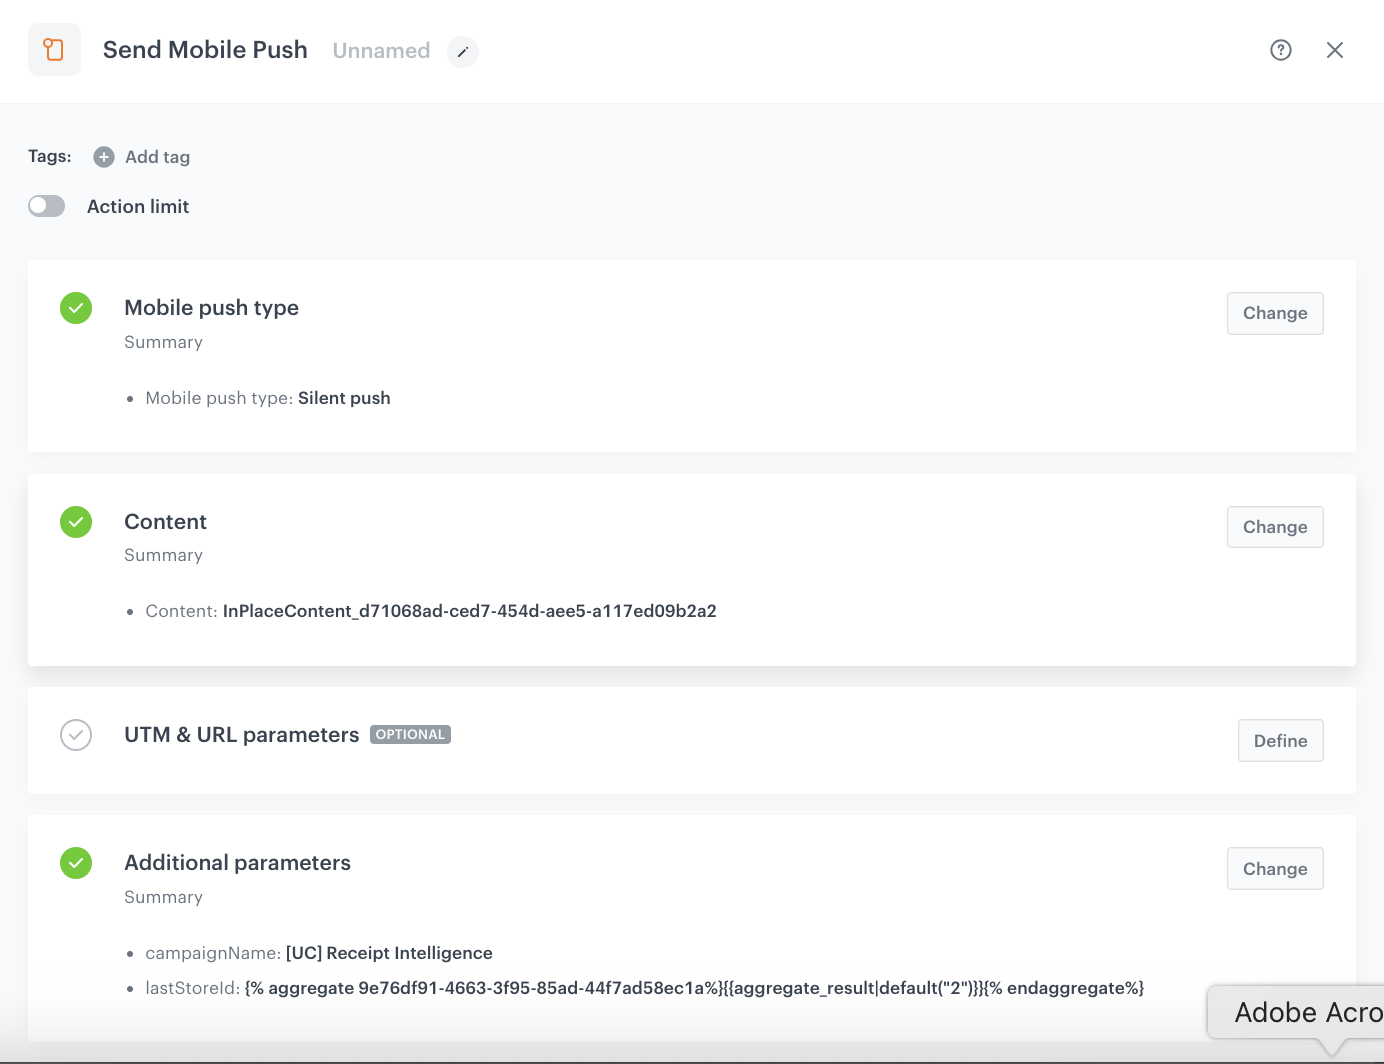Open the help icon in the top bar

click(1281, 49)
